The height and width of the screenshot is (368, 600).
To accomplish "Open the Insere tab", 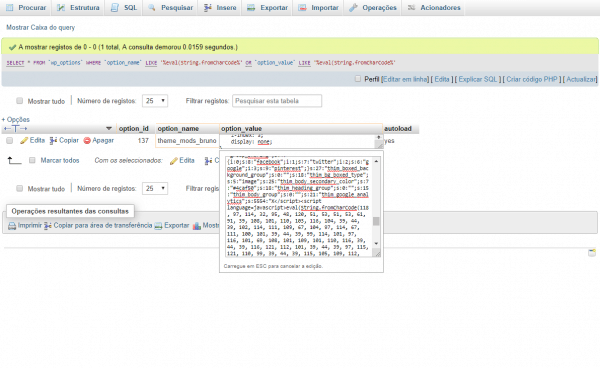I will point(220,8).
